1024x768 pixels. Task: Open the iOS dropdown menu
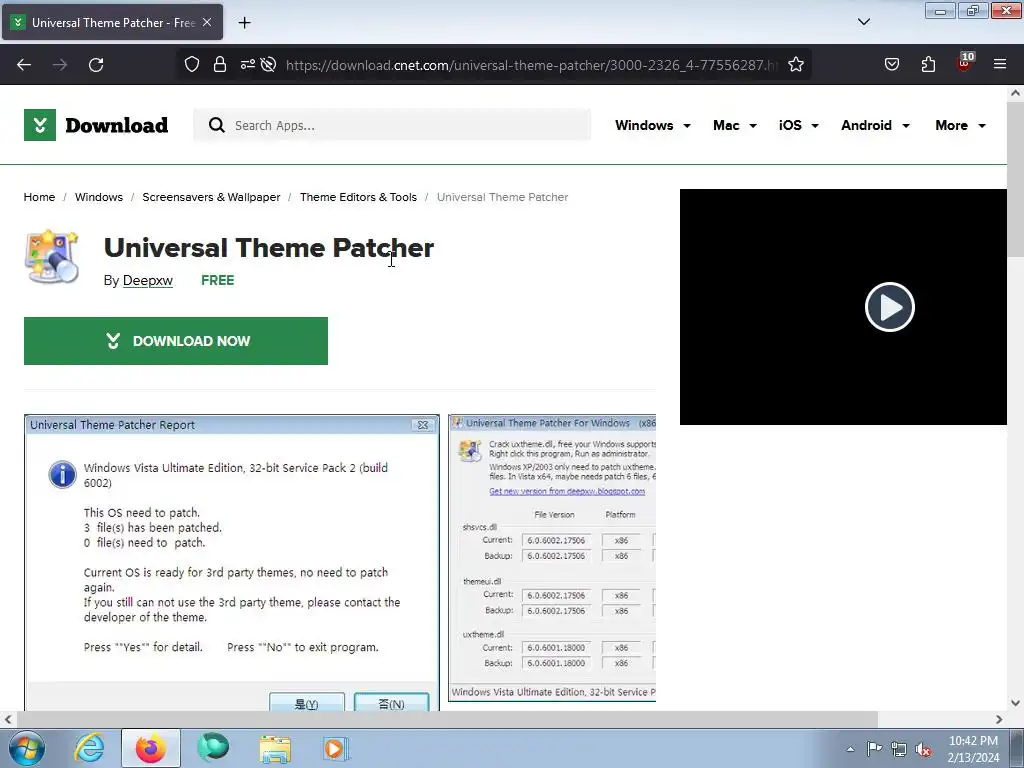[x=798, y=125]
